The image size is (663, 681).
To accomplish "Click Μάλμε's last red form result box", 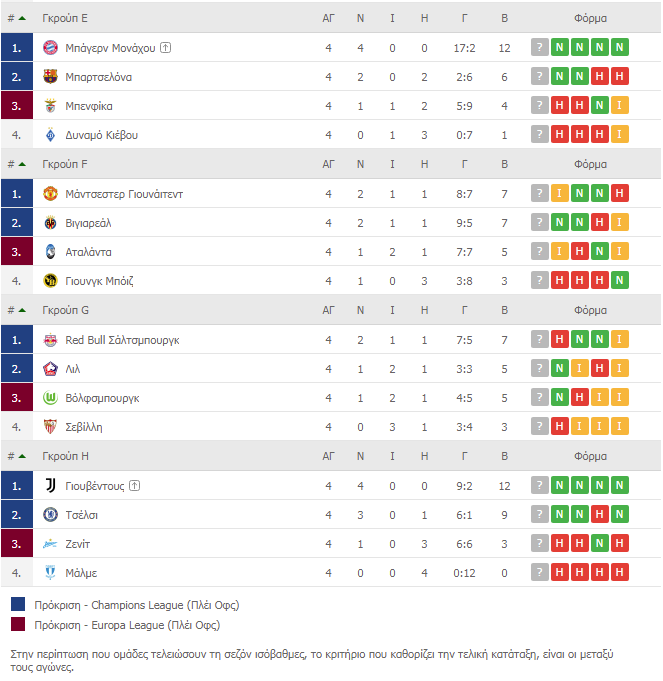I will pyautogui.click(x=620, y=573).
